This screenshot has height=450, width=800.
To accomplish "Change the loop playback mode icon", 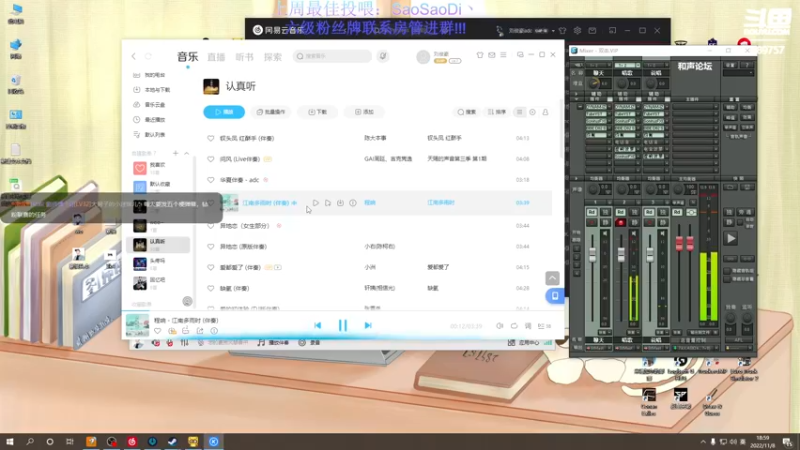I will (514, 326).
